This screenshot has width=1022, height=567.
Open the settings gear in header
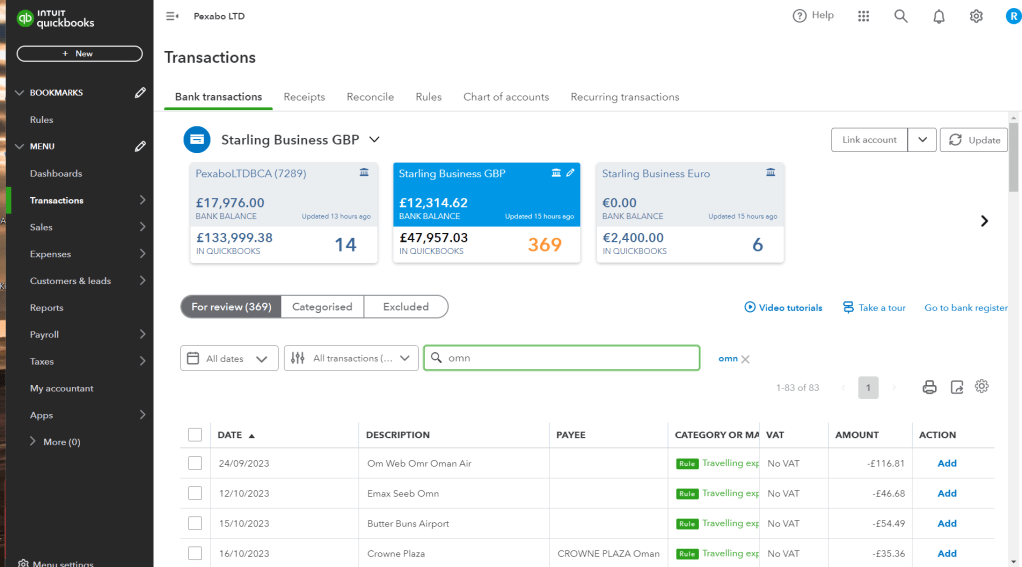point(976,16)
